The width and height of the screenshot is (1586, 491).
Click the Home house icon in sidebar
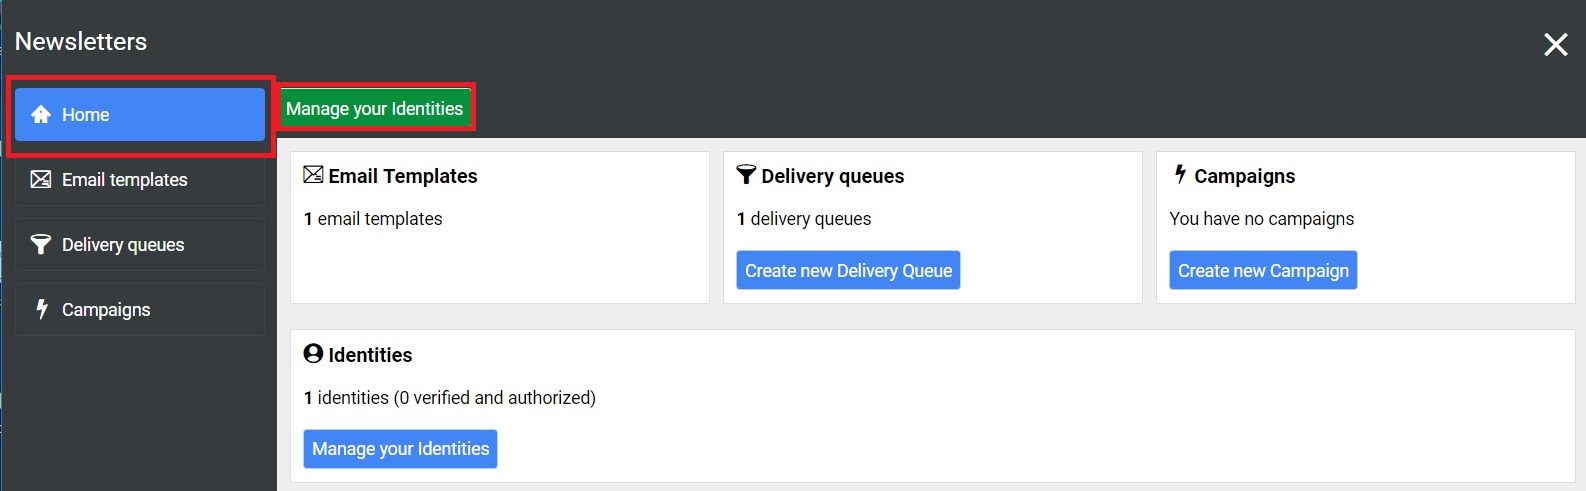coord(41,115)
